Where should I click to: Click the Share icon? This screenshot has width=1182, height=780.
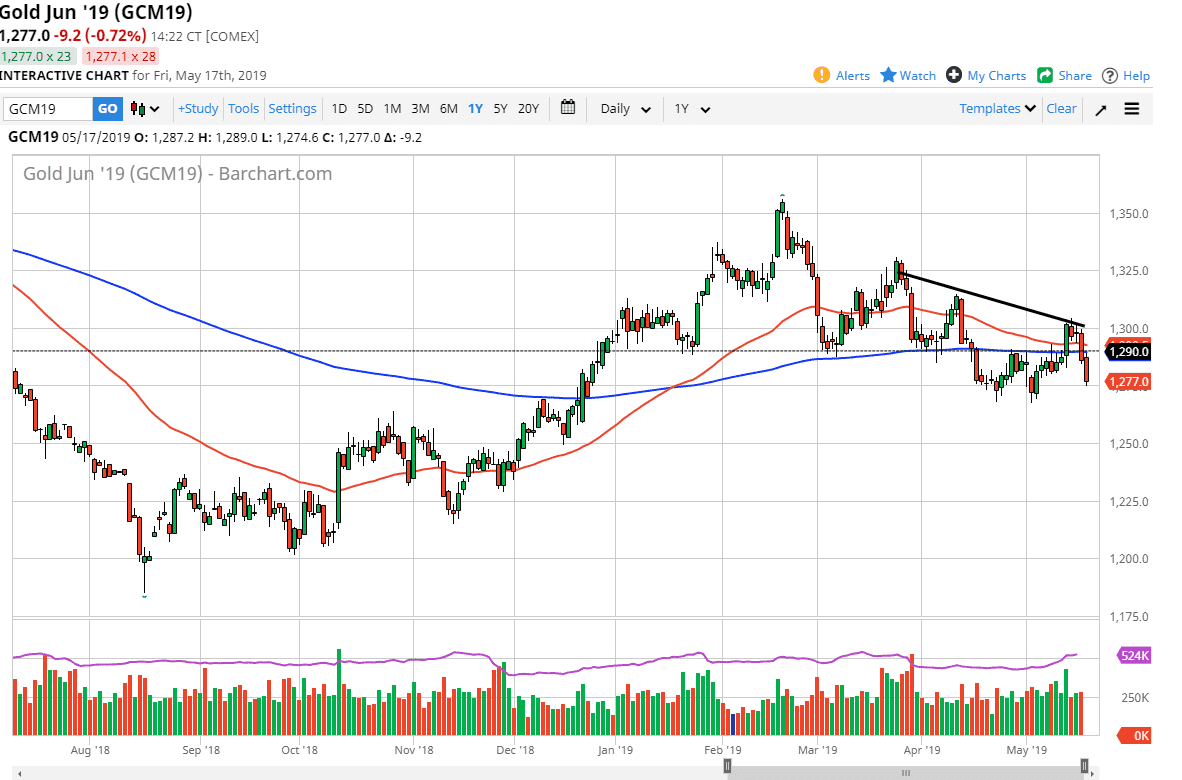(1045, 75)
